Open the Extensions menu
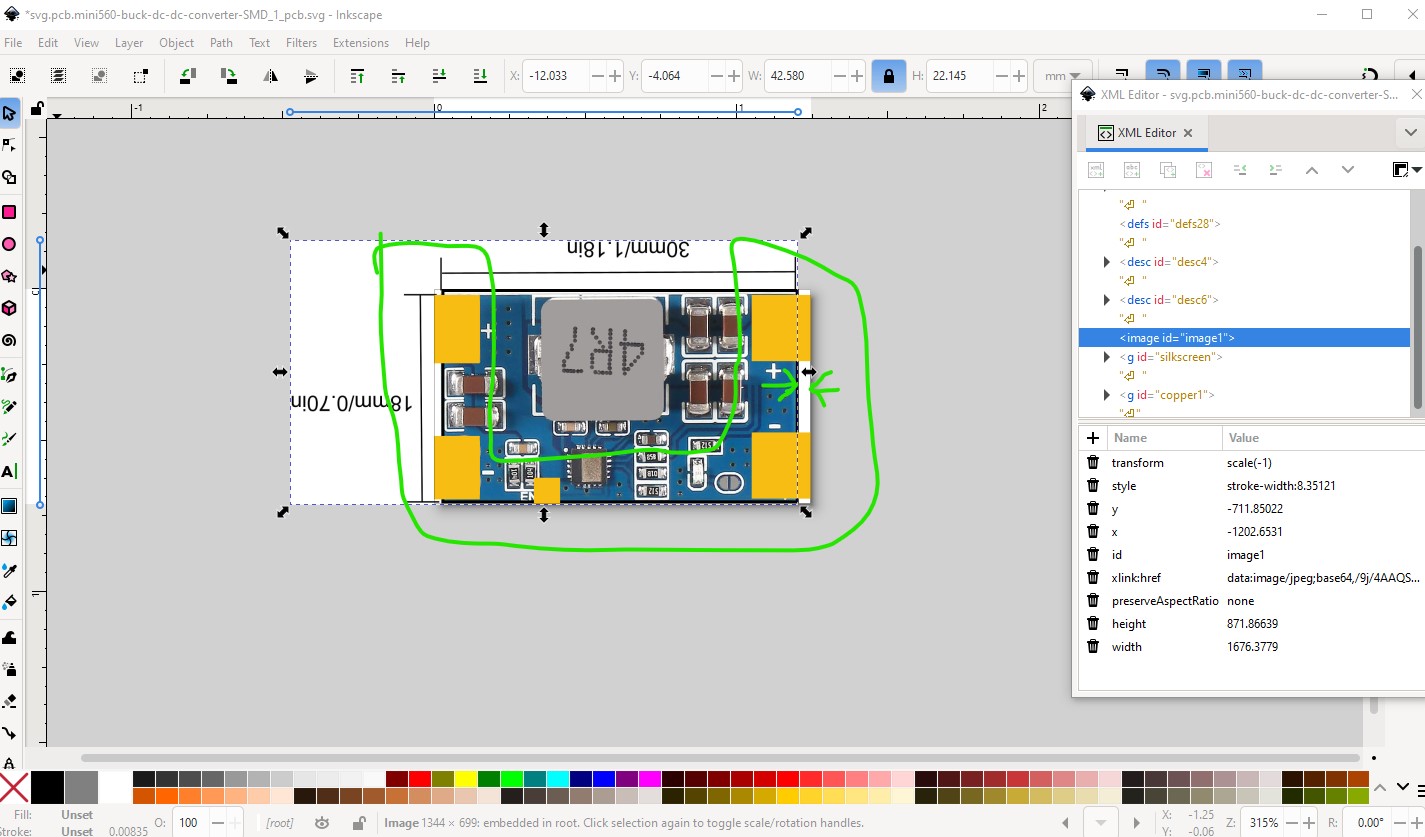 pyautogui.click(x=360, y=43)
